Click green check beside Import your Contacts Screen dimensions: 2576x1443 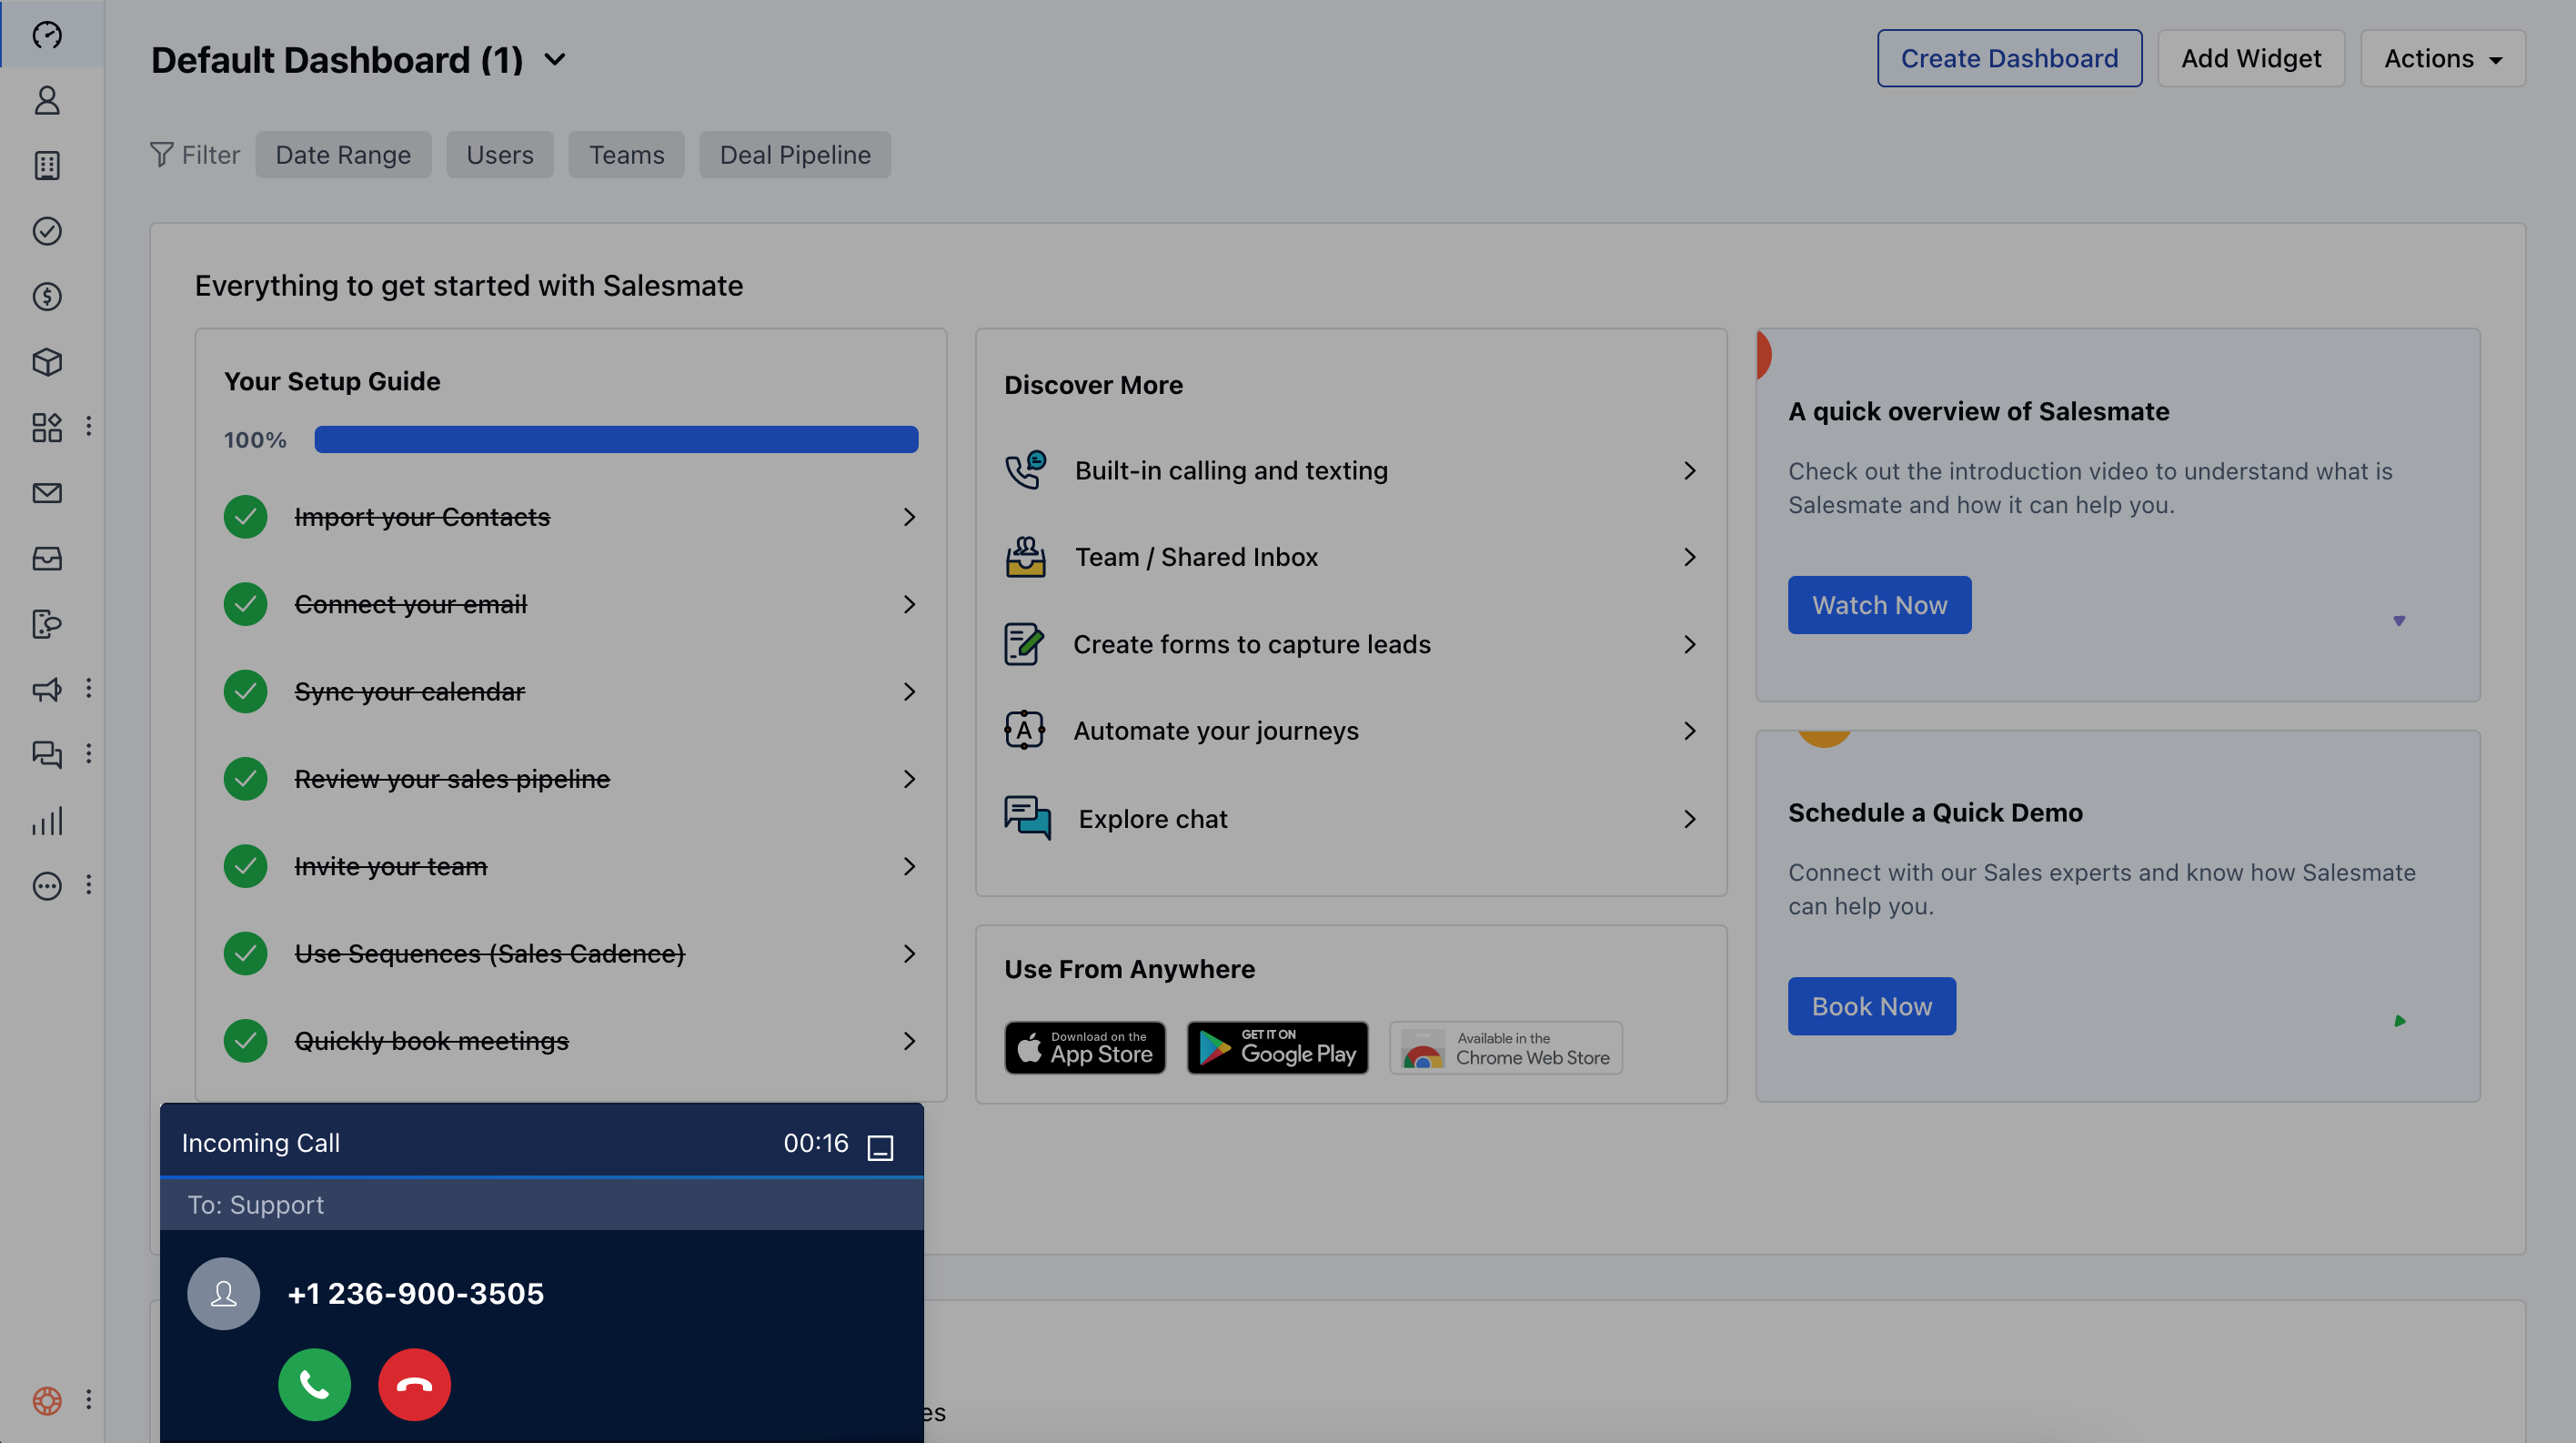click(245, 517)
